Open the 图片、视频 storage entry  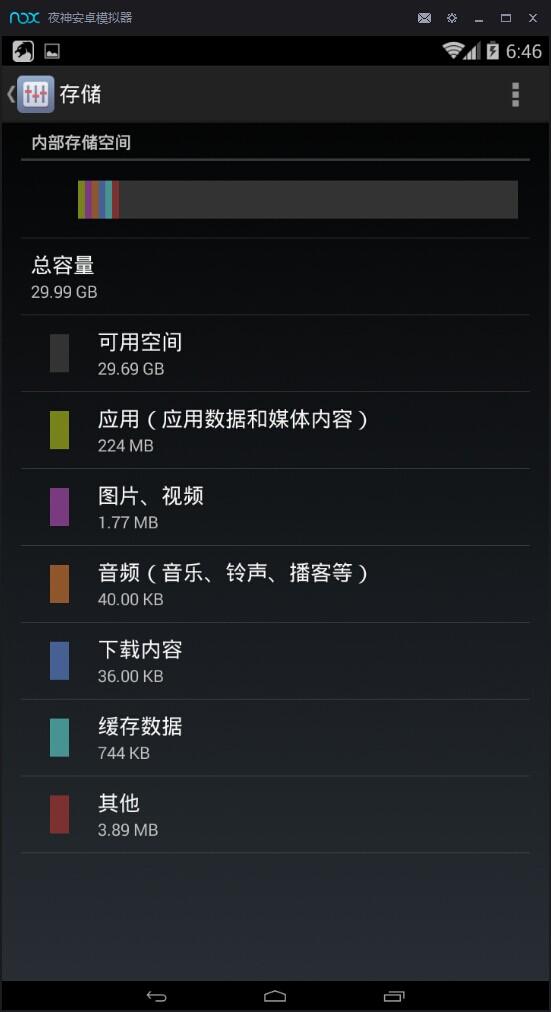click(x=276, y=507)
